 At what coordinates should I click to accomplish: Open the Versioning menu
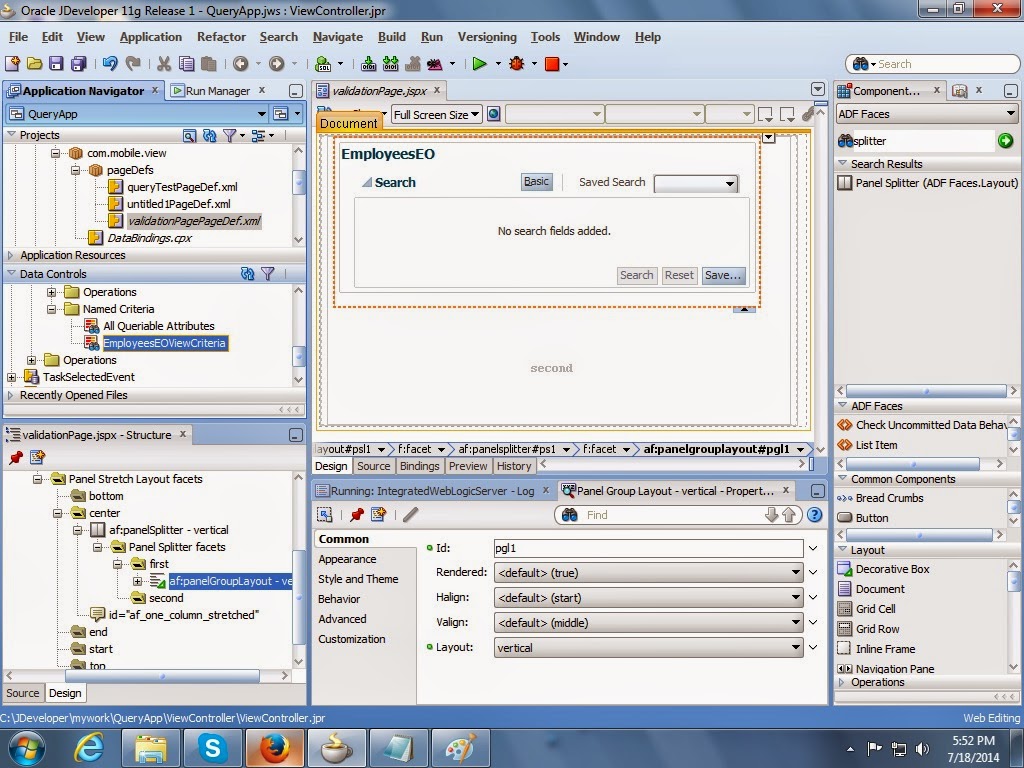[x=487, y=37]
